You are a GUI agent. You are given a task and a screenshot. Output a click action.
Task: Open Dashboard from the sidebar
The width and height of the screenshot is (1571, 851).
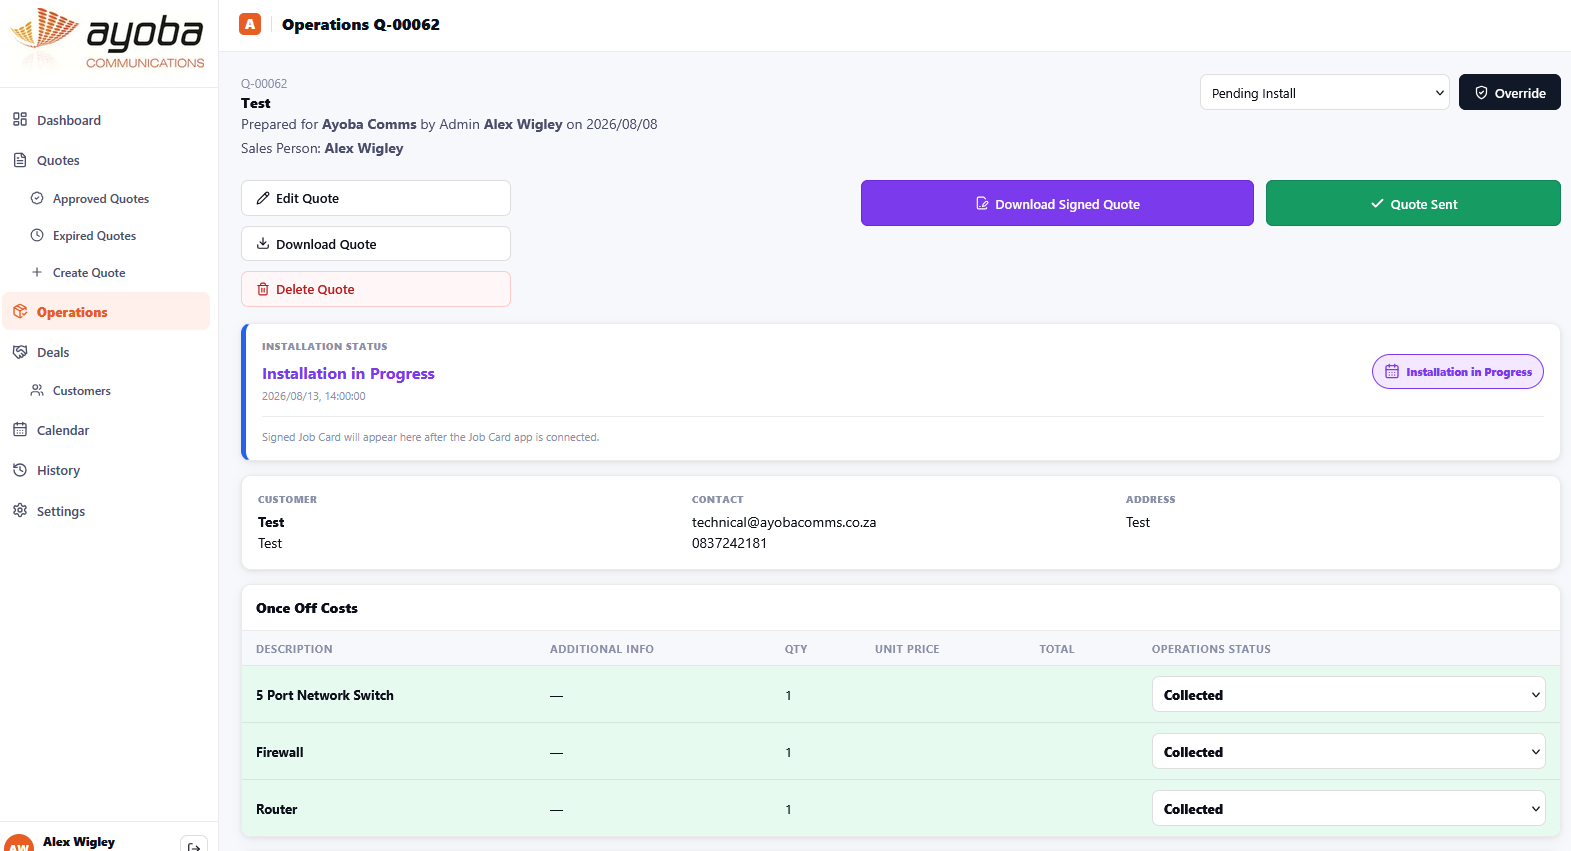click(107, 120)
